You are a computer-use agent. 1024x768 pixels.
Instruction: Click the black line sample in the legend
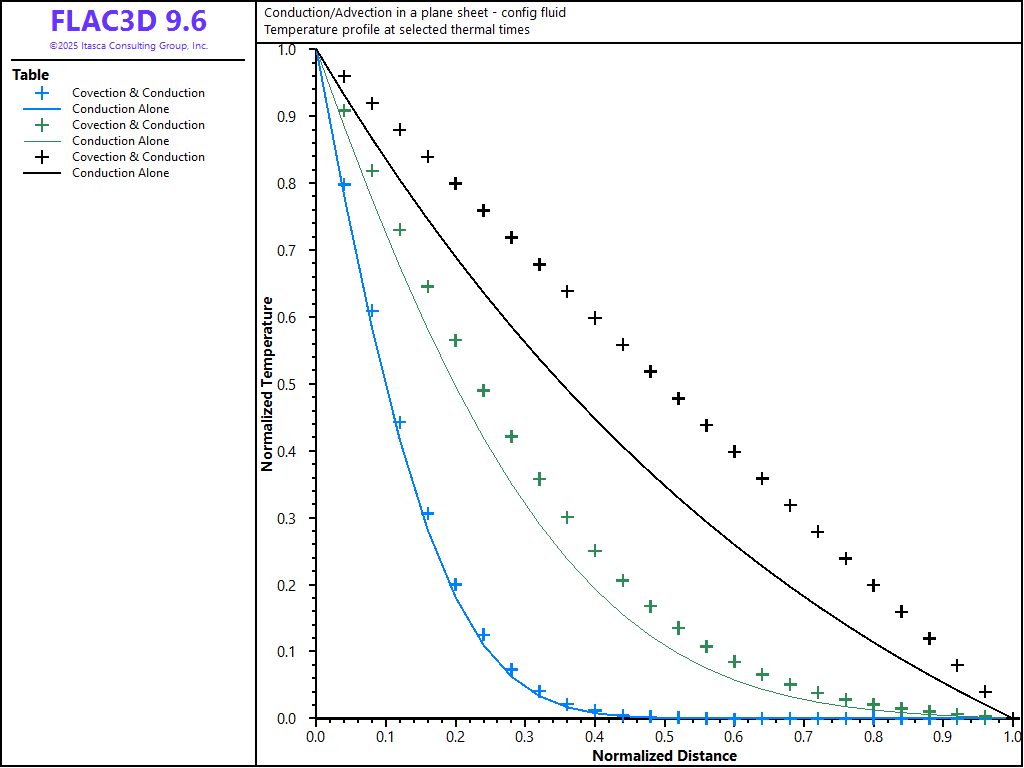[x=41, y=173]
